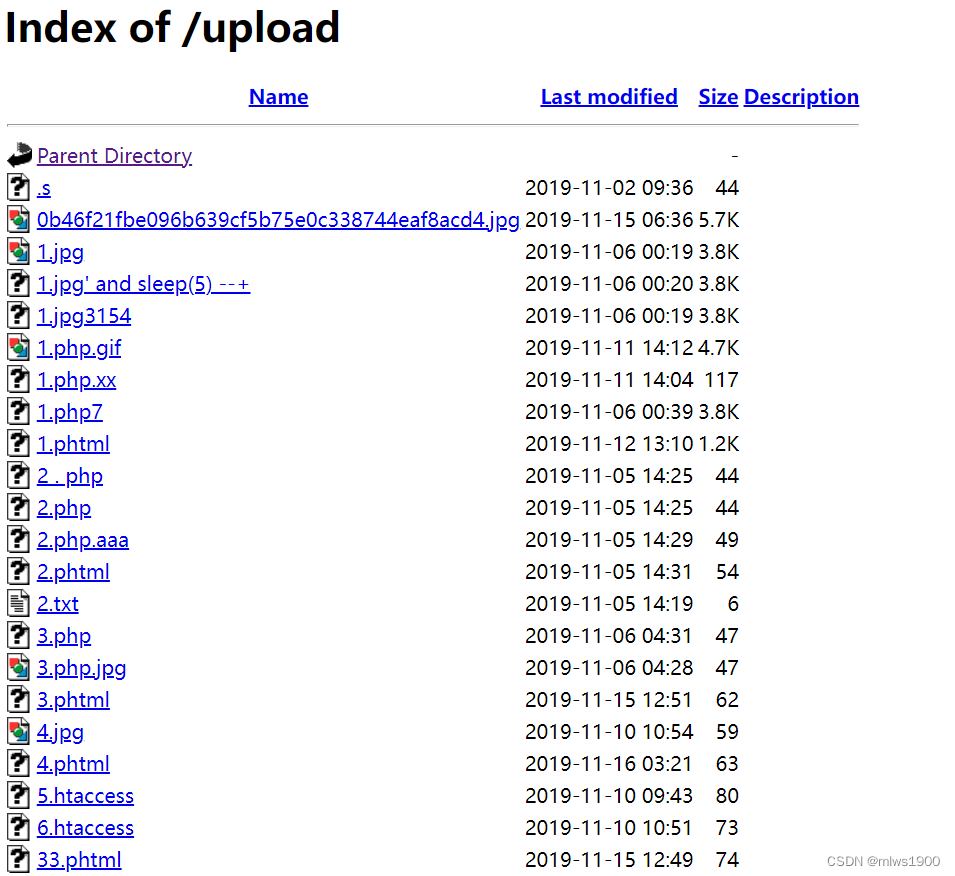Open the 4.jpg file link
This screenshot has height=876, width=955.
(60, 732)
